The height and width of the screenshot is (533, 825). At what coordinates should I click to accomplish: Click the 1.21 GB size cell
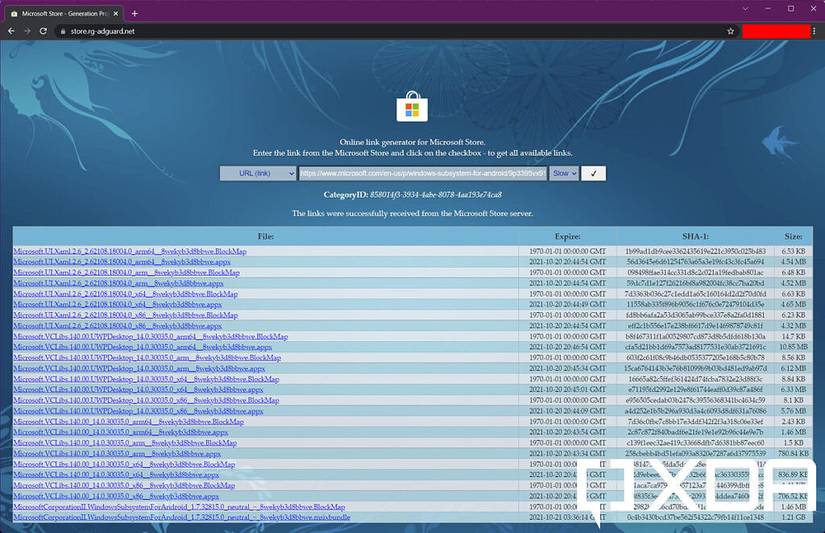pyautogui.click(x=794, y=518)
